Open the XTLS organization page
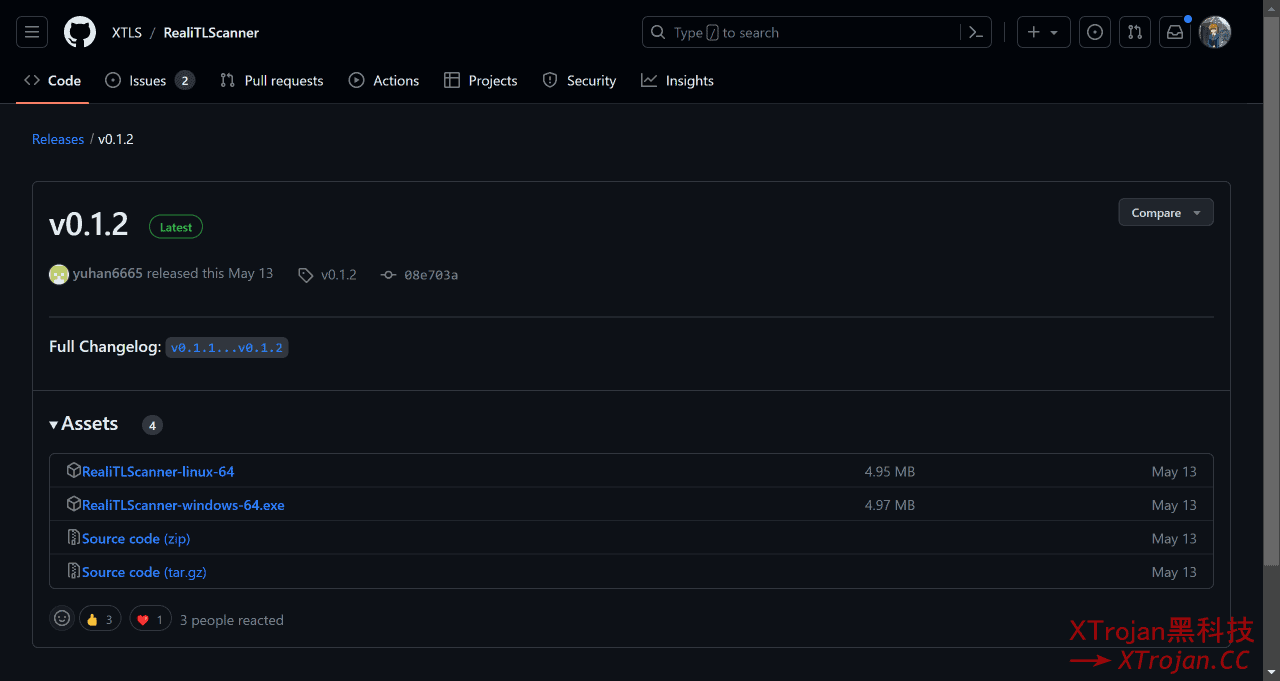This screenshot has width=1280, height=681. click(127, 32)
